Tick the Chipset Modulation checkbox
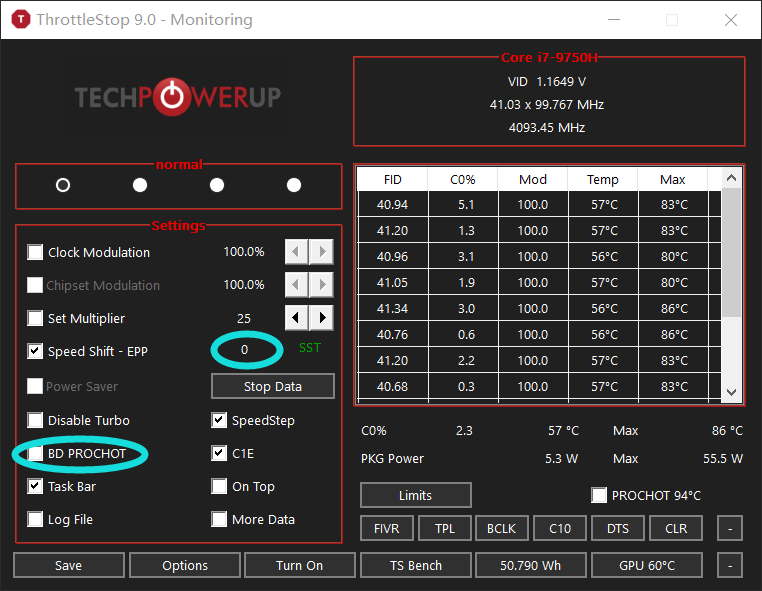The height and width of the screenshot is (591, 762). (x=35, y=285)
